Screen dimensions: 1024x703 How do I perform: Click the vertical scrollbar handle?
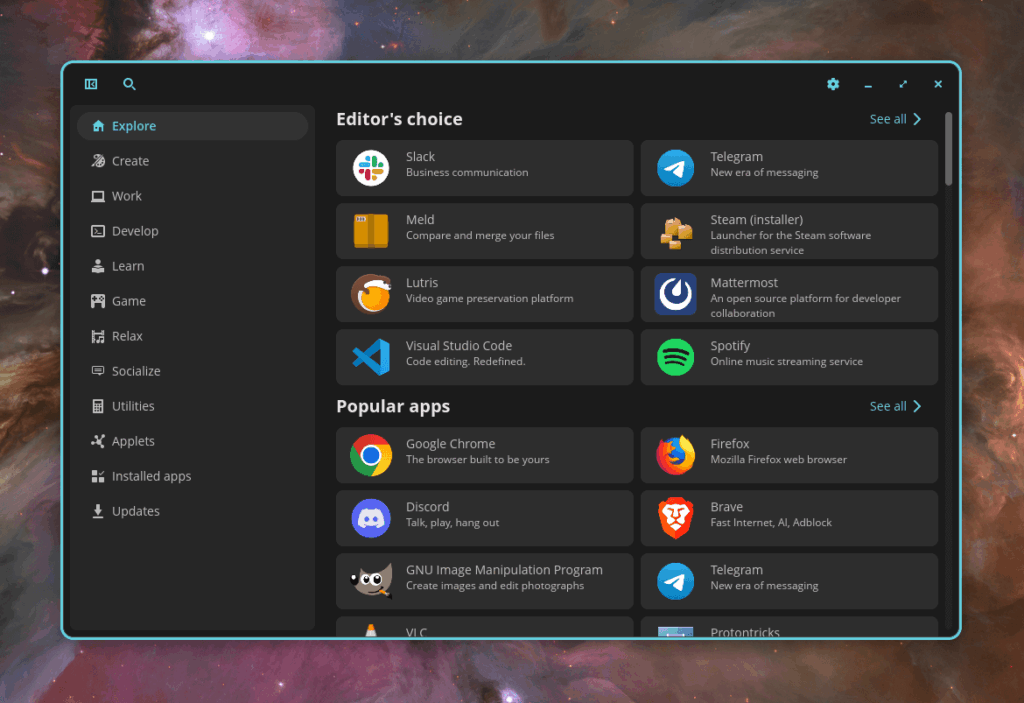tap(948, 149)
